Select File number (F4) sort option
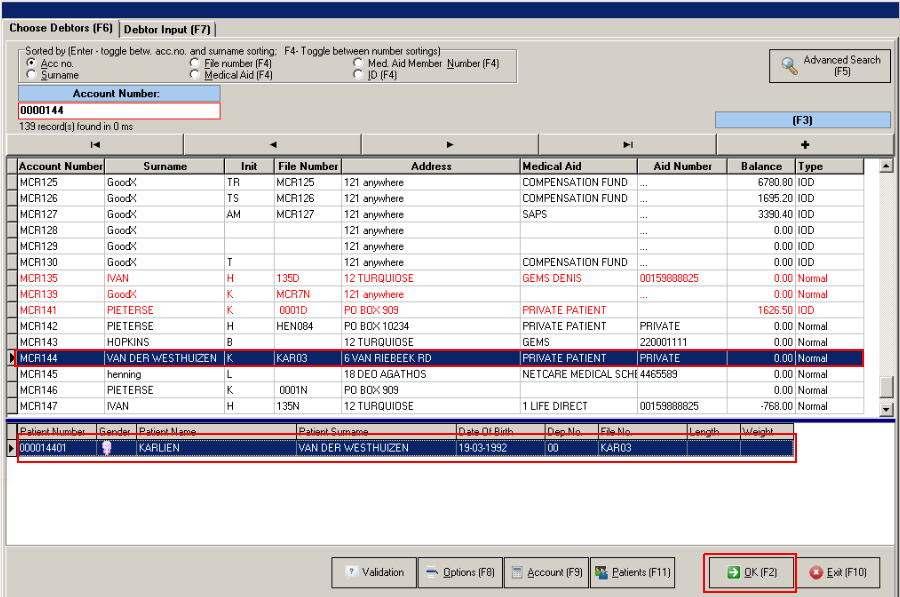 pyautogui.click(x=195, y=64)
